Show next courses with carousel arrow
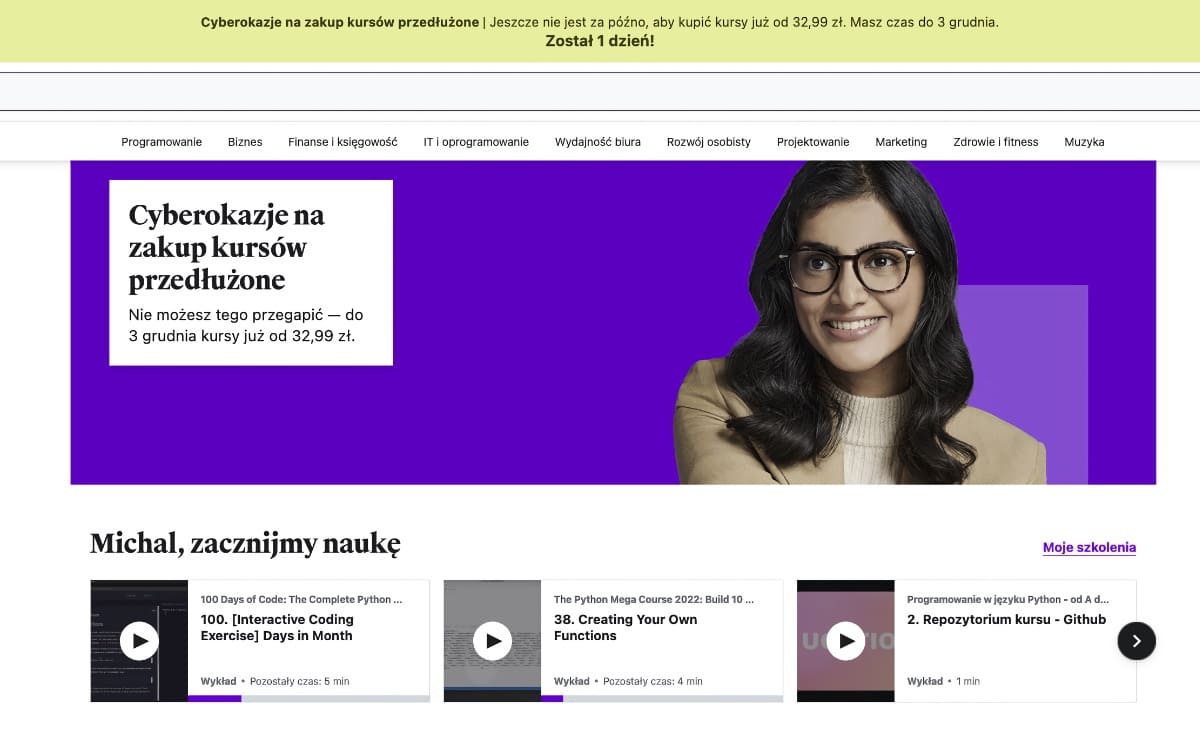The image size is (1200, 731). coord(1136,641)
